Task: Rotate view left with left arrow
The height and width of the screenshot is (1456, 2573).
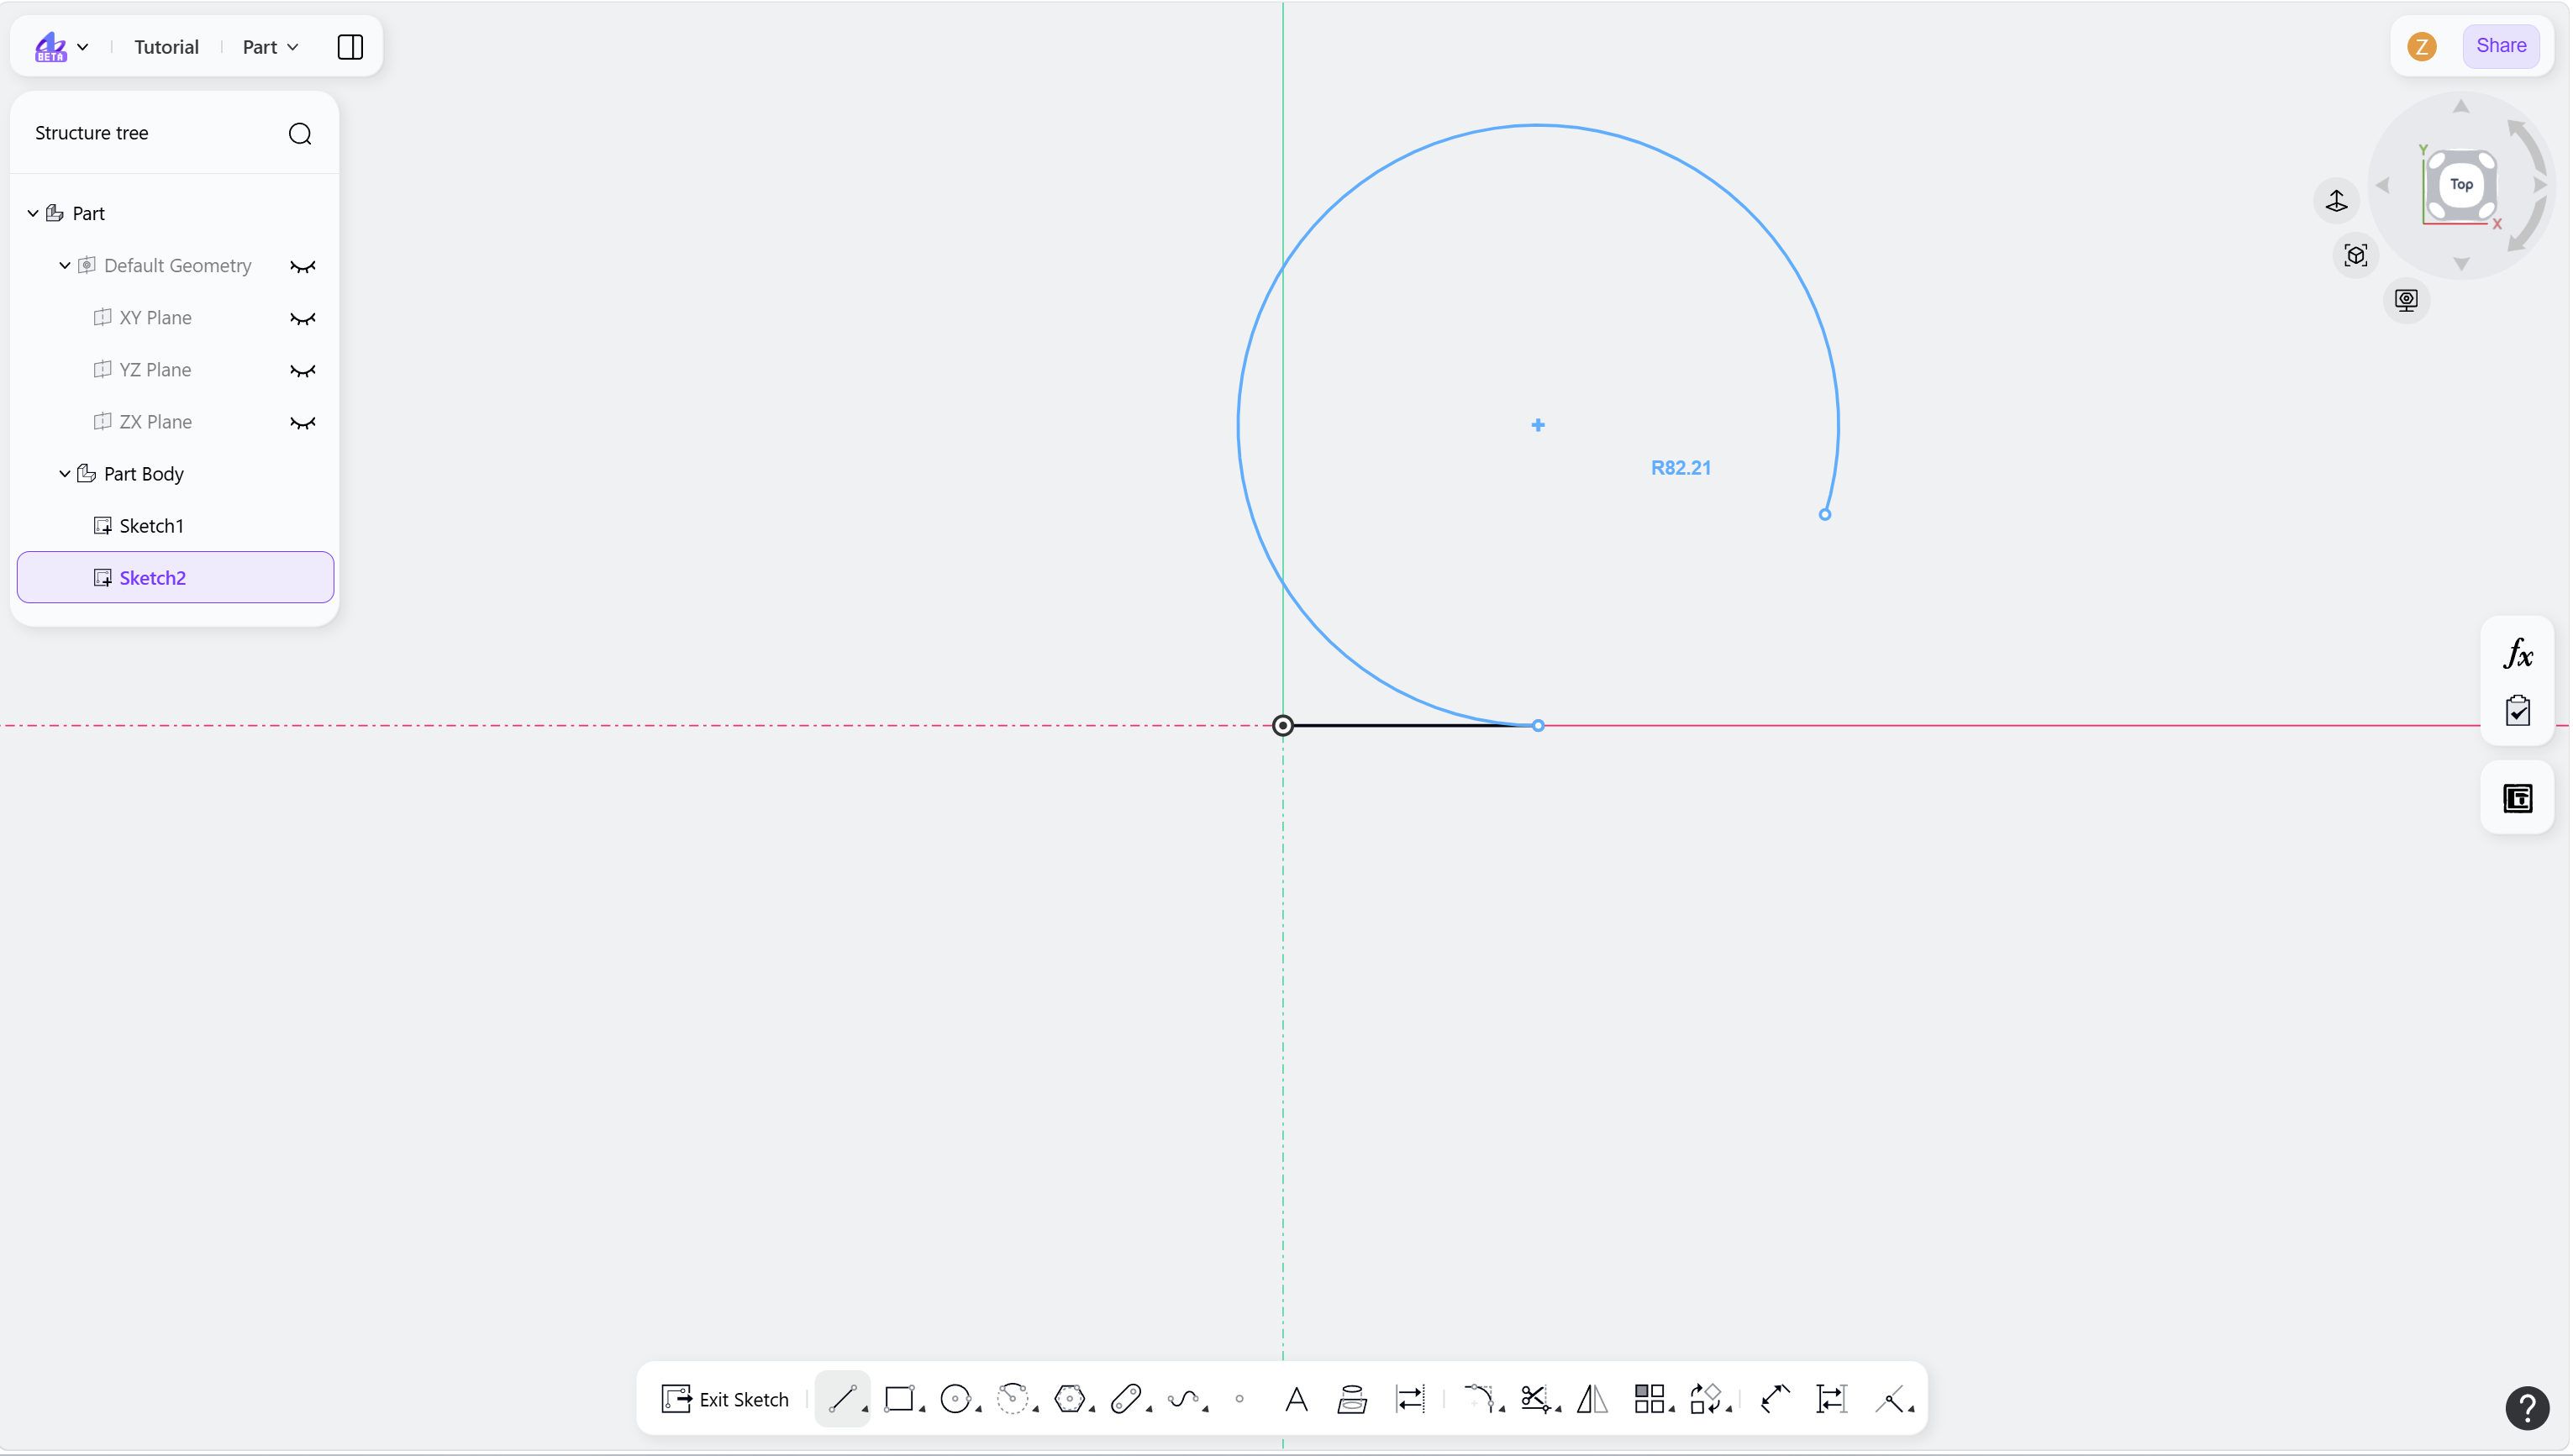Action: [2383, 185]
